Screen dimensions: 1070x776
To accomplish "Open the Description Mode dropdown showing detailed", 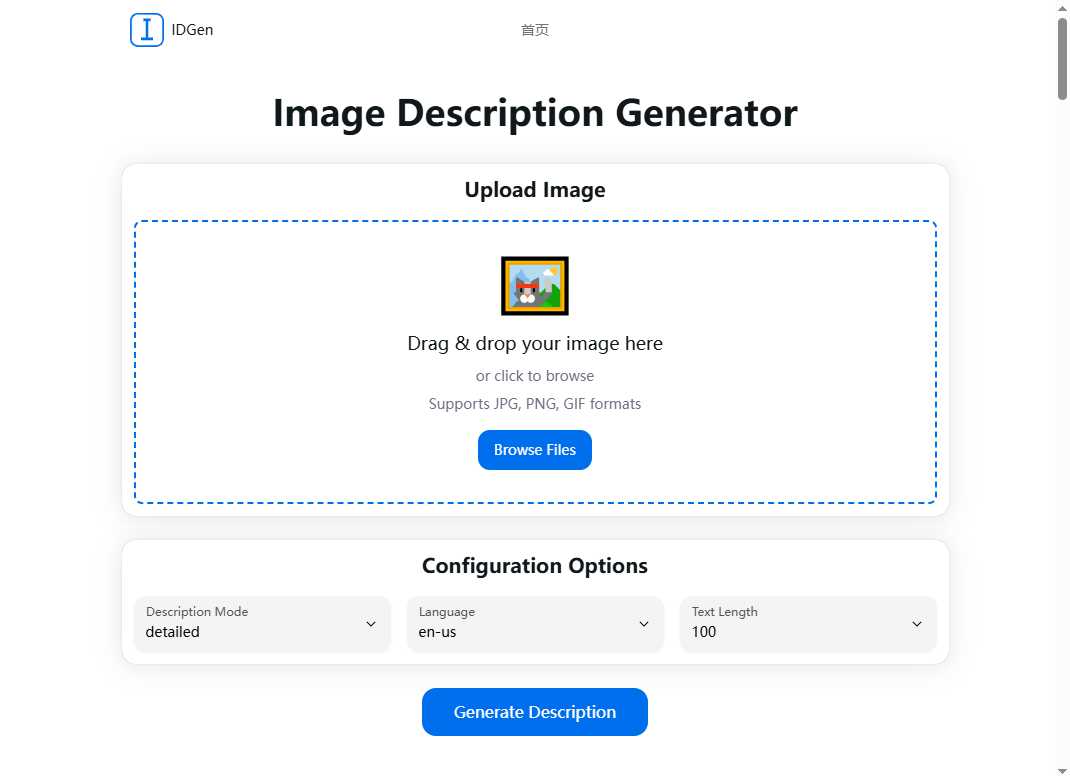I will (x=262, y=624).
